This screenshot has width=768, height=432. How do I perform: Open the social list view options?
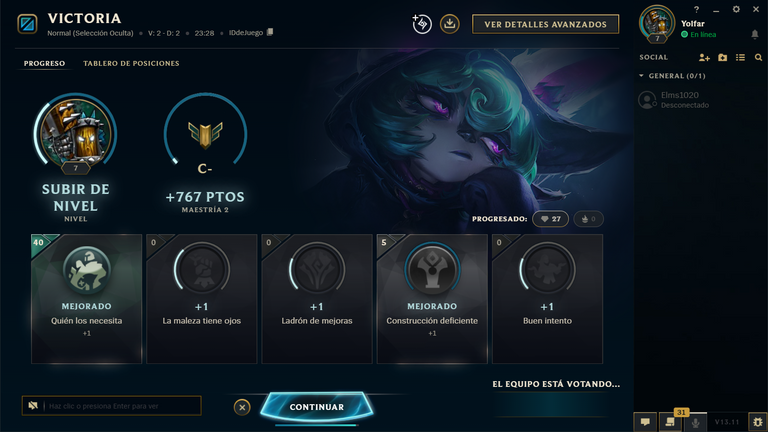(740, 57)
